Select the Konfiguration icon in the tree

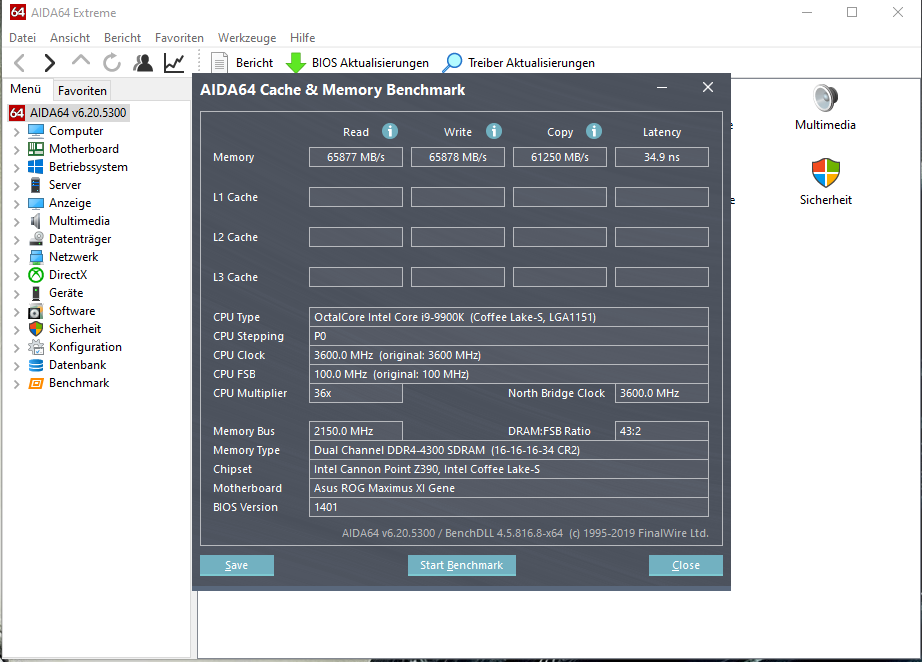(x=36, y=347)
